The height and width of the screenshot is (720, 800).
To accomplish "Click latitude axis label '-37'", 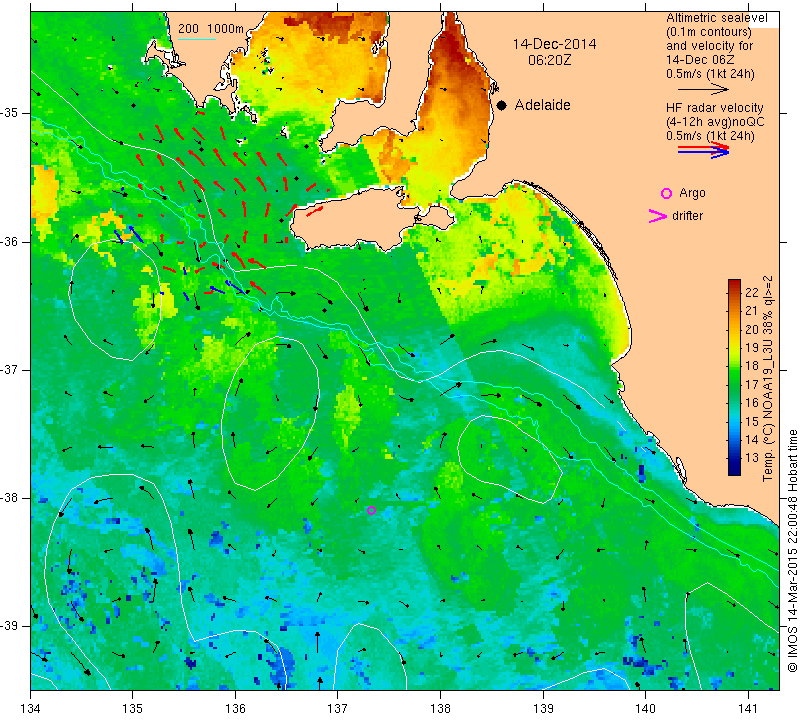I will pyautogui.click(x=9, y=369).
